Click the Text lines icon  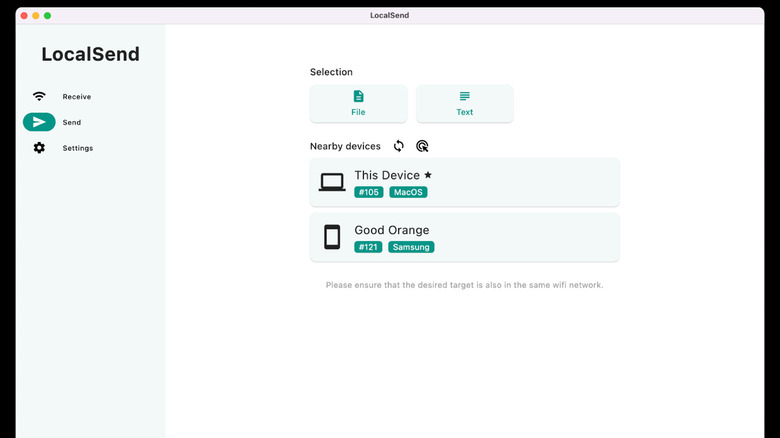464,96
